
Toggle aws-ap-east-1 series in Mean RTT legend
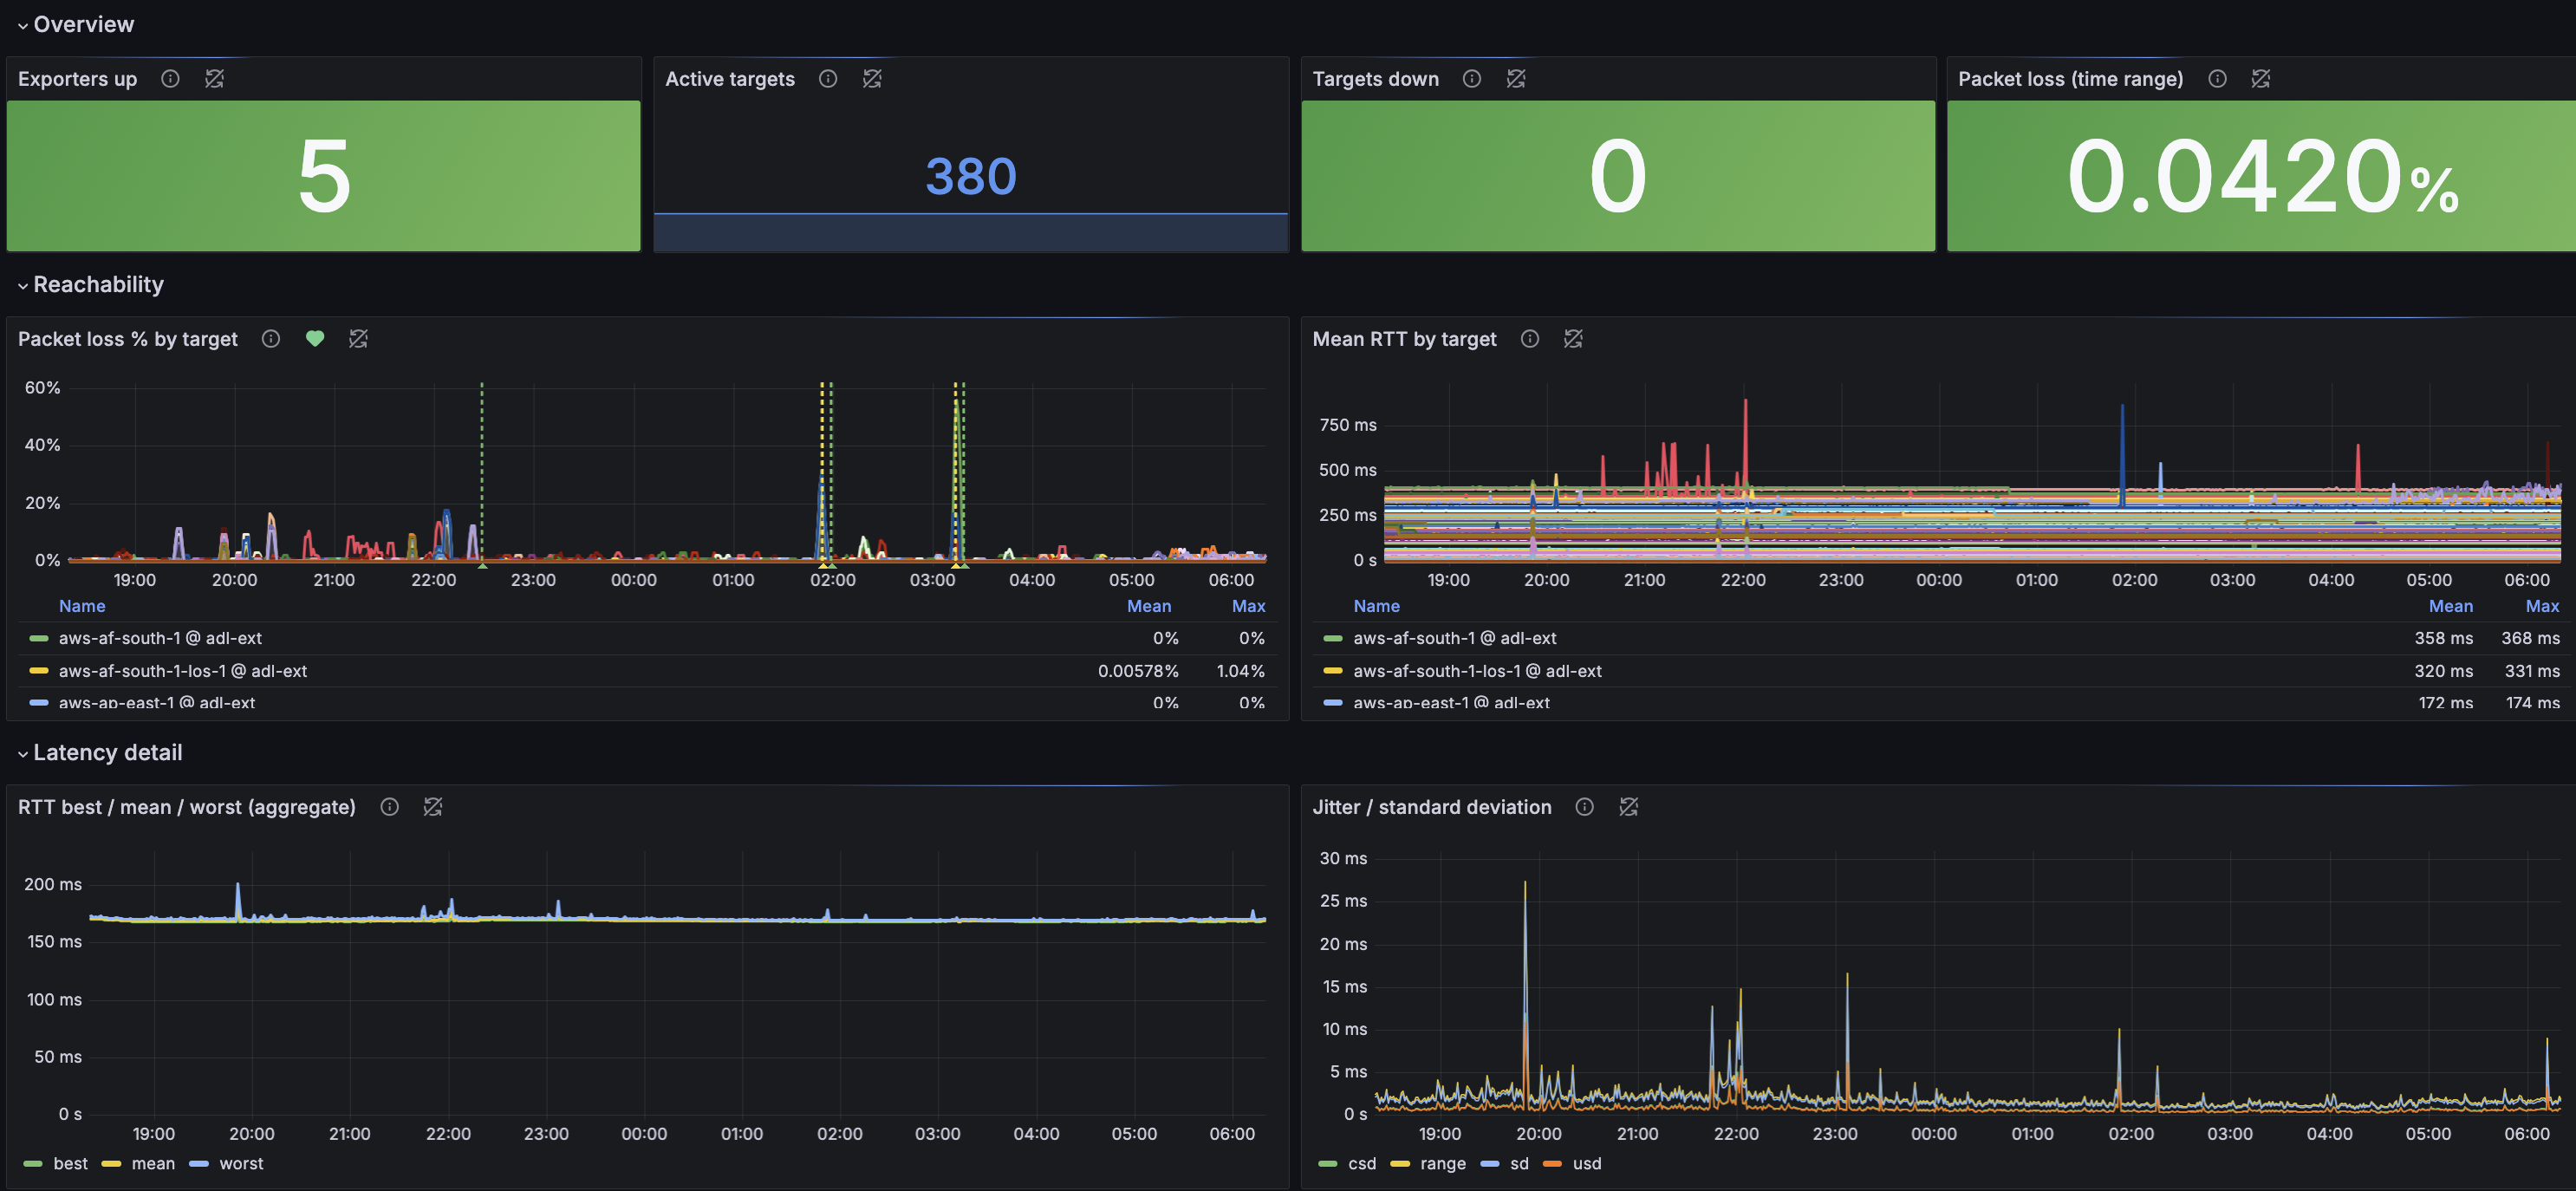pyautogui.click(x=1451, y=703)
